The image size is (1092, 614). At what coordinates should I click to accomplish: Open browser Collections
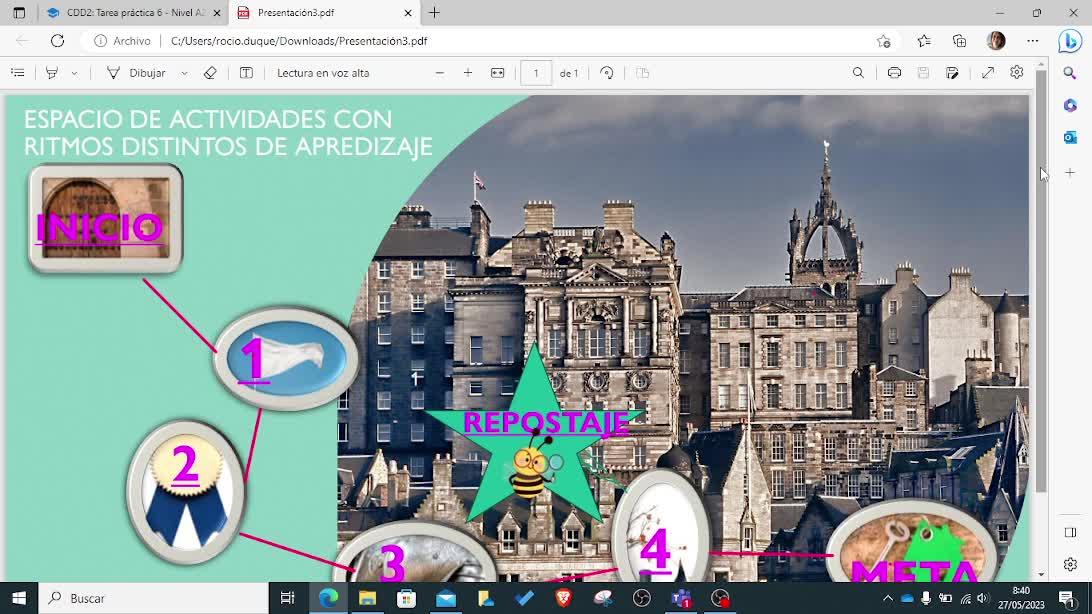(x=960, y=41)
